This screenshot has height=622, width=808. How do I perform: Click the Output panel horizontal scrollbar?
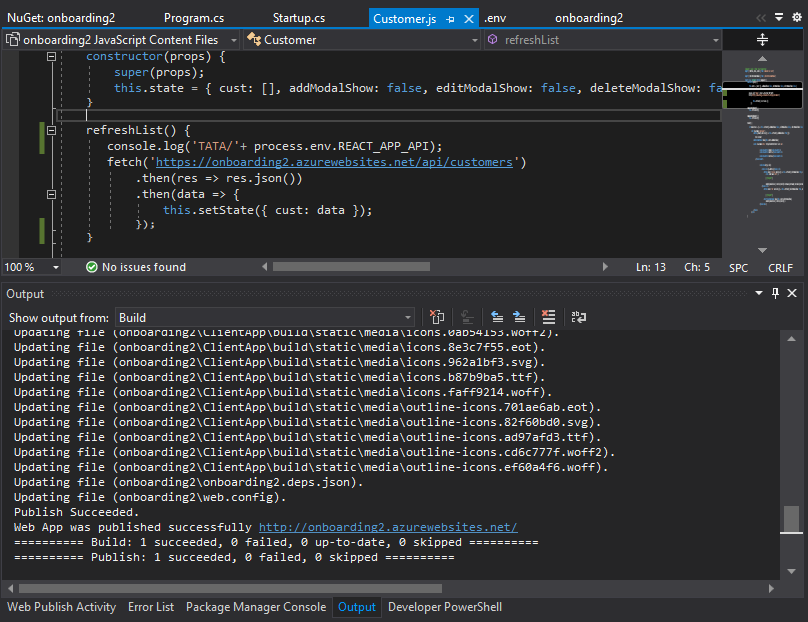(230, 588)
